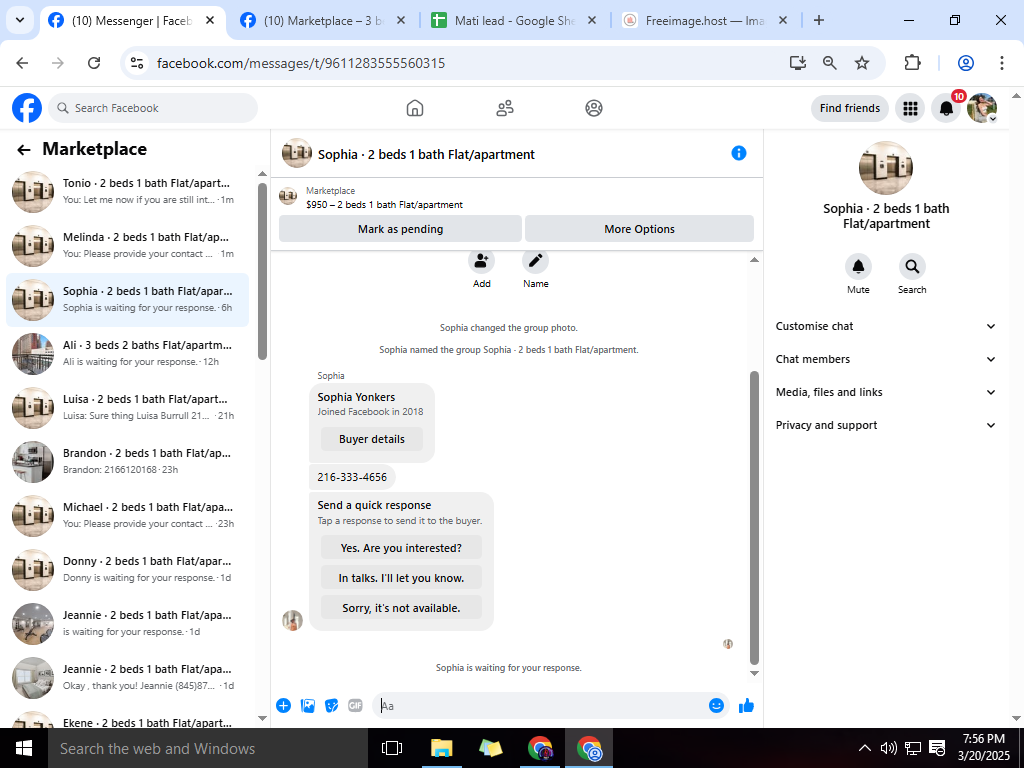Open Chrome extensions puzzle icon
1024x768 pixels.
(x=912, y=63)
